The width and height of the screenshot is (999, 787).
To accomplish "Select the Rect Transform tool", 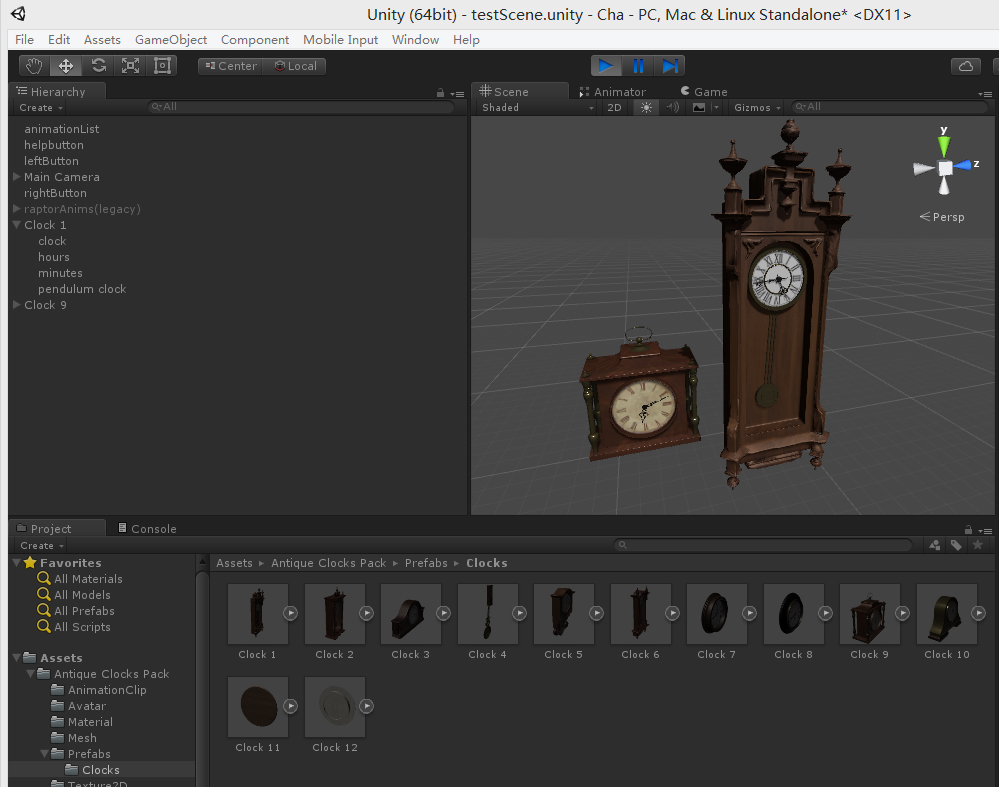I will (x=162, y=65).
